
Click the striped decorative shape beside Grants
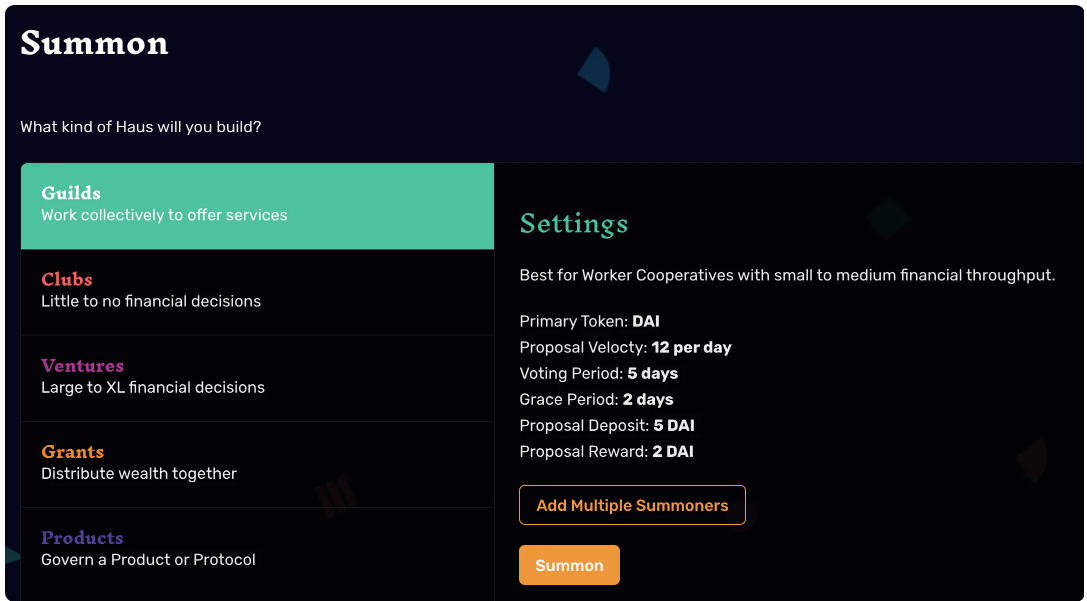(336, 496)
